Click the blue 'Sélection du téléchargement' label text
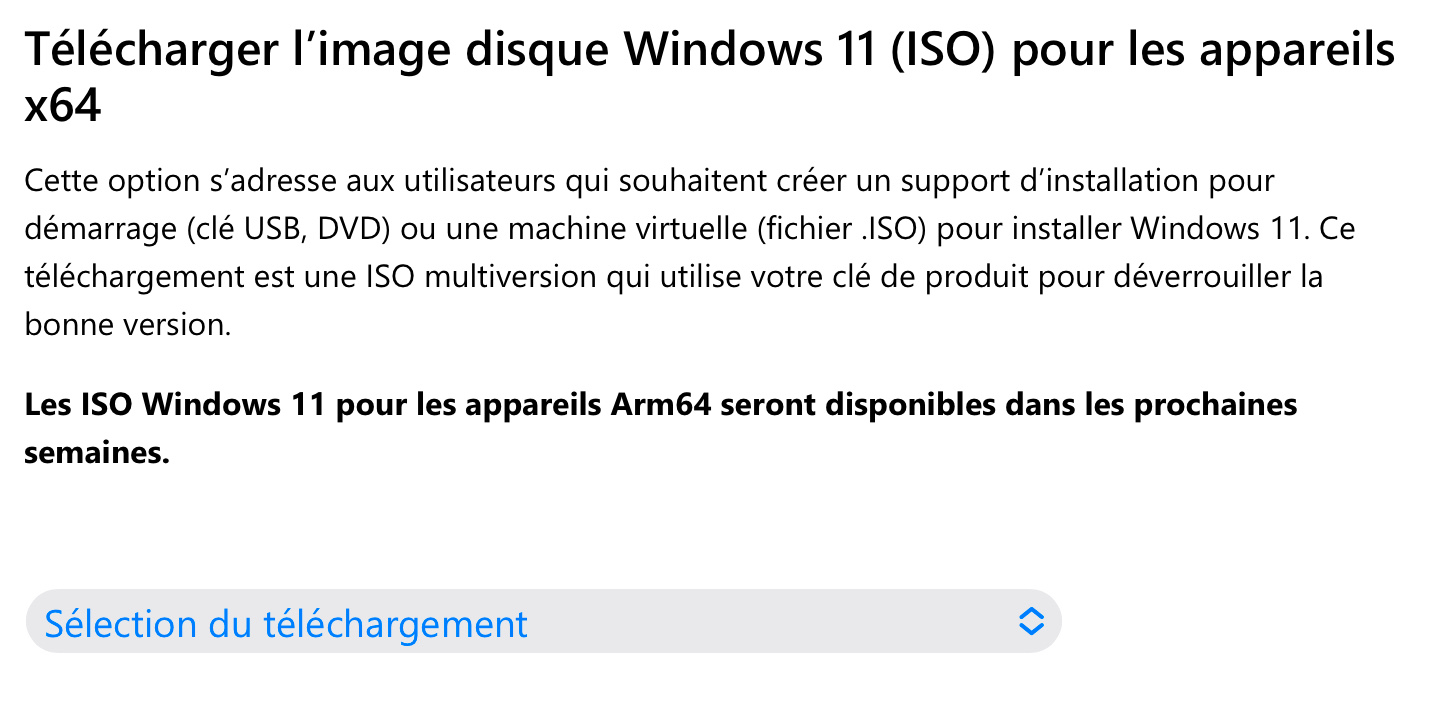 [x=286, y=624]
